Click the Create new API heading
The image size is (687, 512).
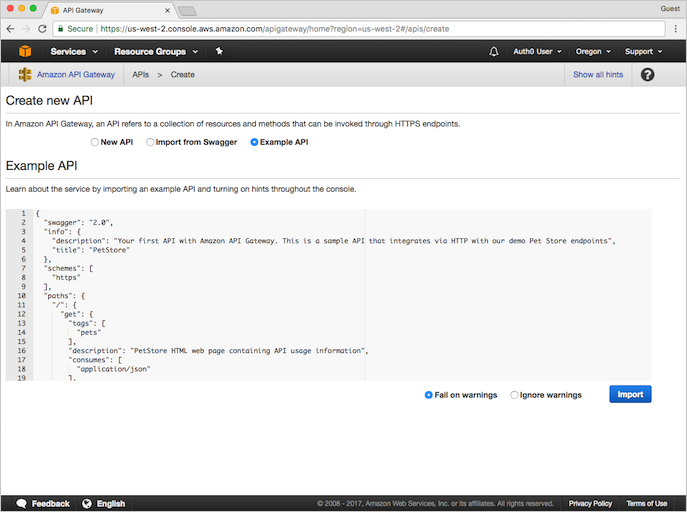49,101
